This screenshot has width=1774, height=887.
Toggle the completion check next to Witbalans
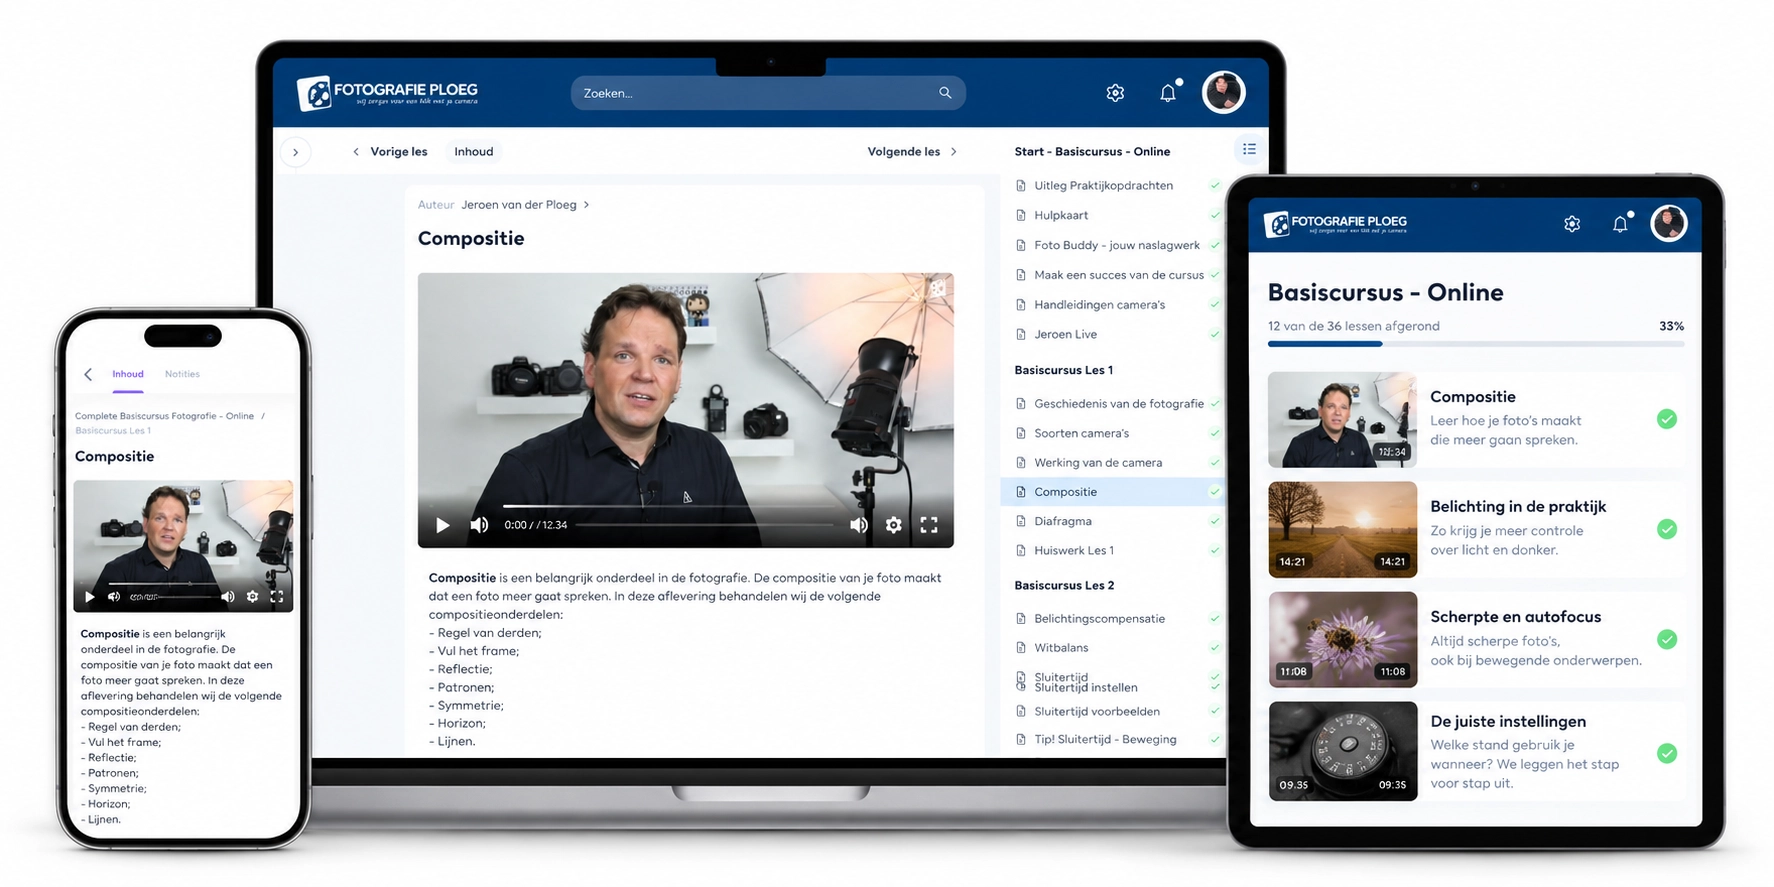click(x=1215, y=648)
